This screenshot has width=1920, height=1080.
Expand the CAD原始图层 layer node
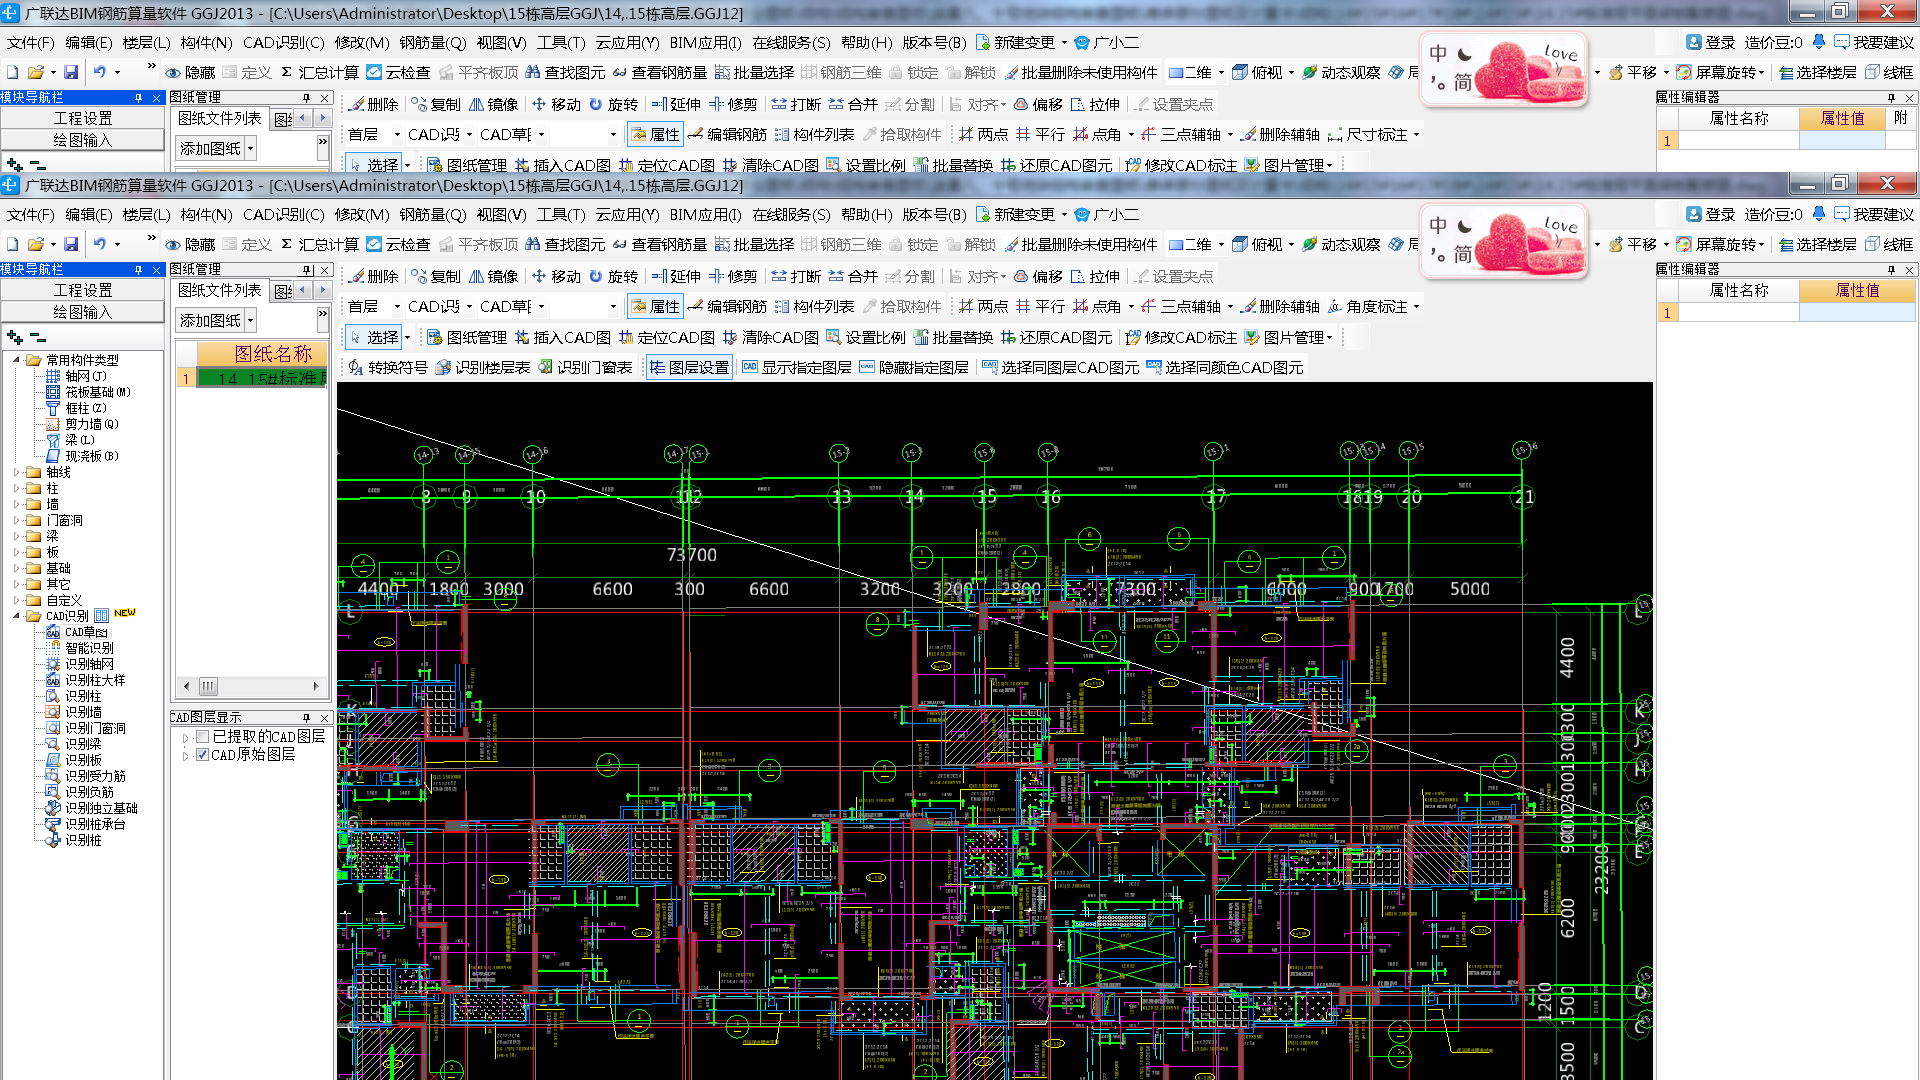tap(185, 755)
